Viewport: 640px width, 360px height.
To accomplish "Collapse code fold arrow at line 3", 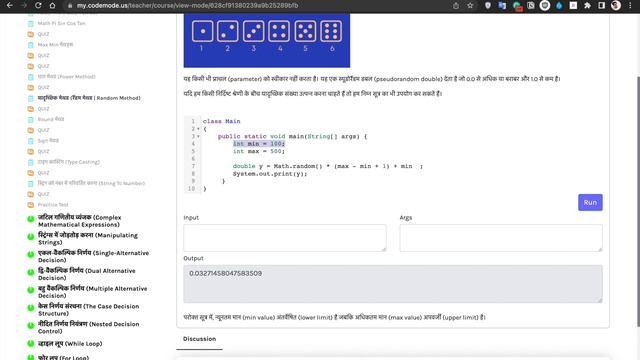I will pos(198,136).
